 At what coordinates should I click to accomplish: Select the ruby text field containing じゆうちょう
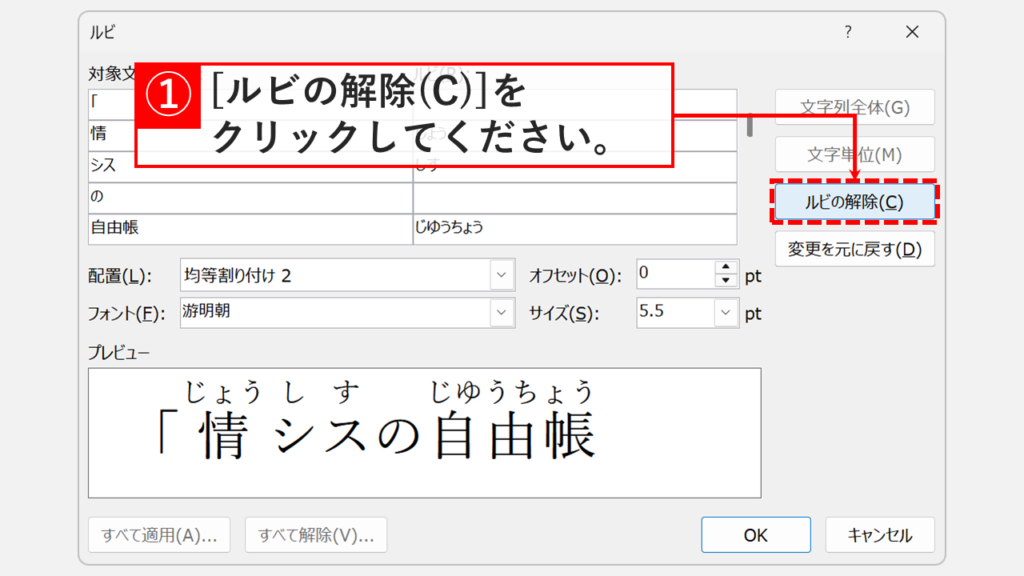[575, 227]
